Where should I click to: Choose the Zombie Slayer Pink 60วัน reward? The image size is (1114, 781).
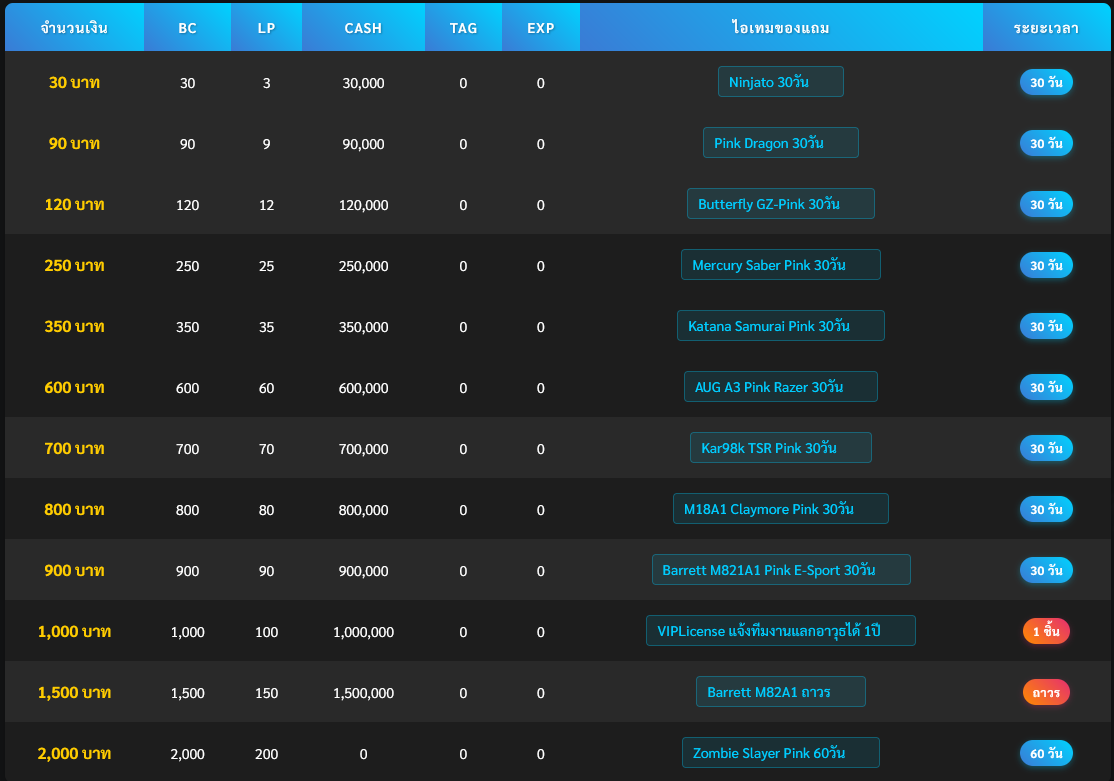[x=781, y=752]
